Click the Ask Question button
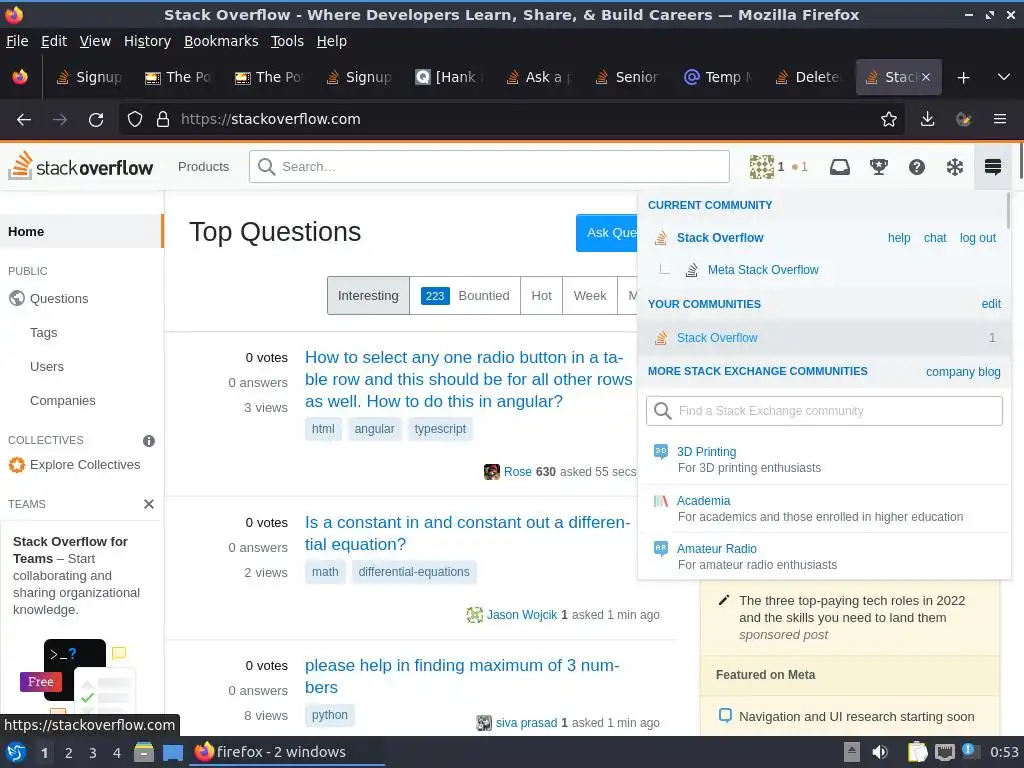Screen dimensions: 1024x768 point(607,232)
